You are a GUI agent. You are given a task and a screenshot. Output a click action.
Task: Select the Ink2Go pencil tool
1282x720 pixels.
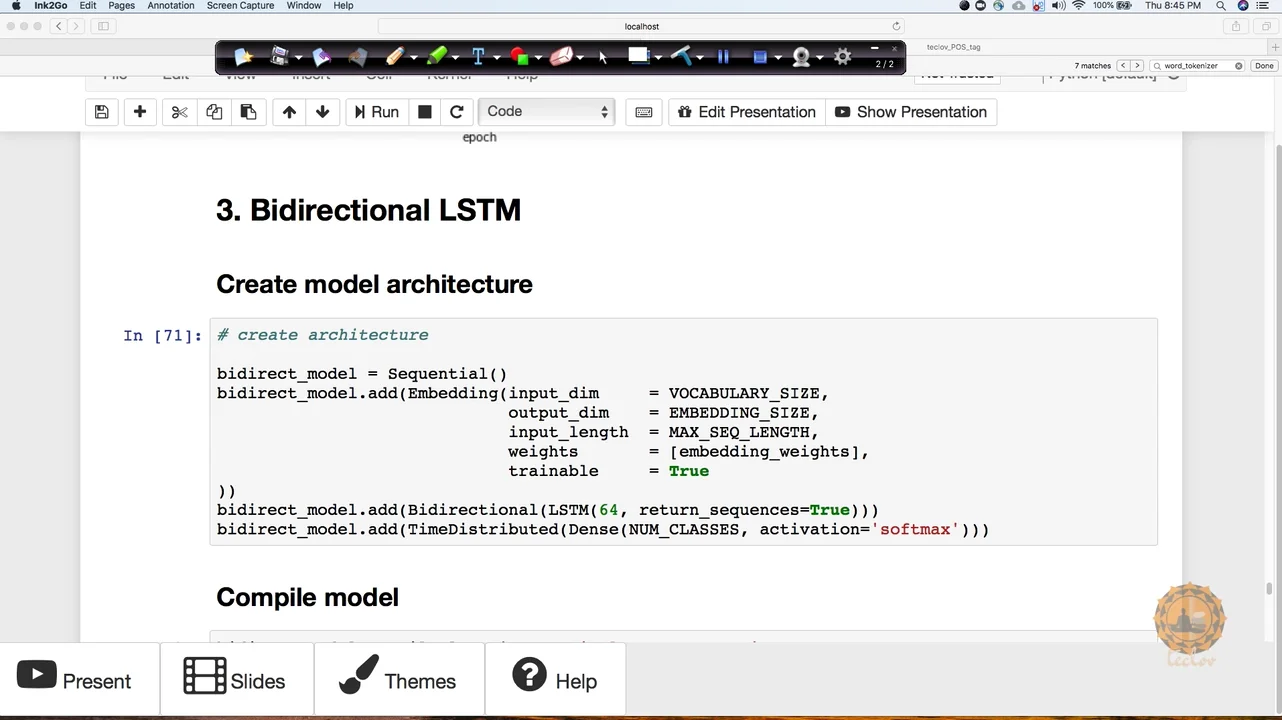click(394, 57)
